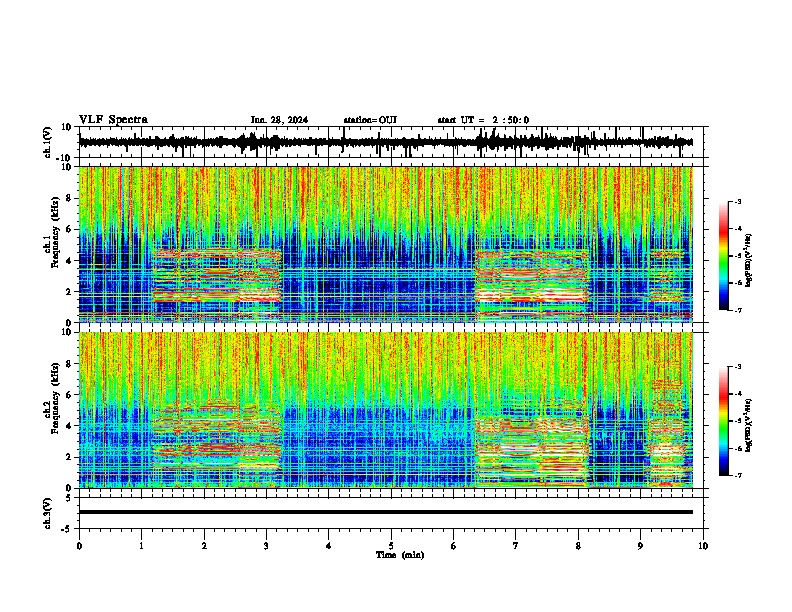Click the "5" tick on ch.3(V) axis
This screenshot has height=612, width=792.
[x=69, y=497]
